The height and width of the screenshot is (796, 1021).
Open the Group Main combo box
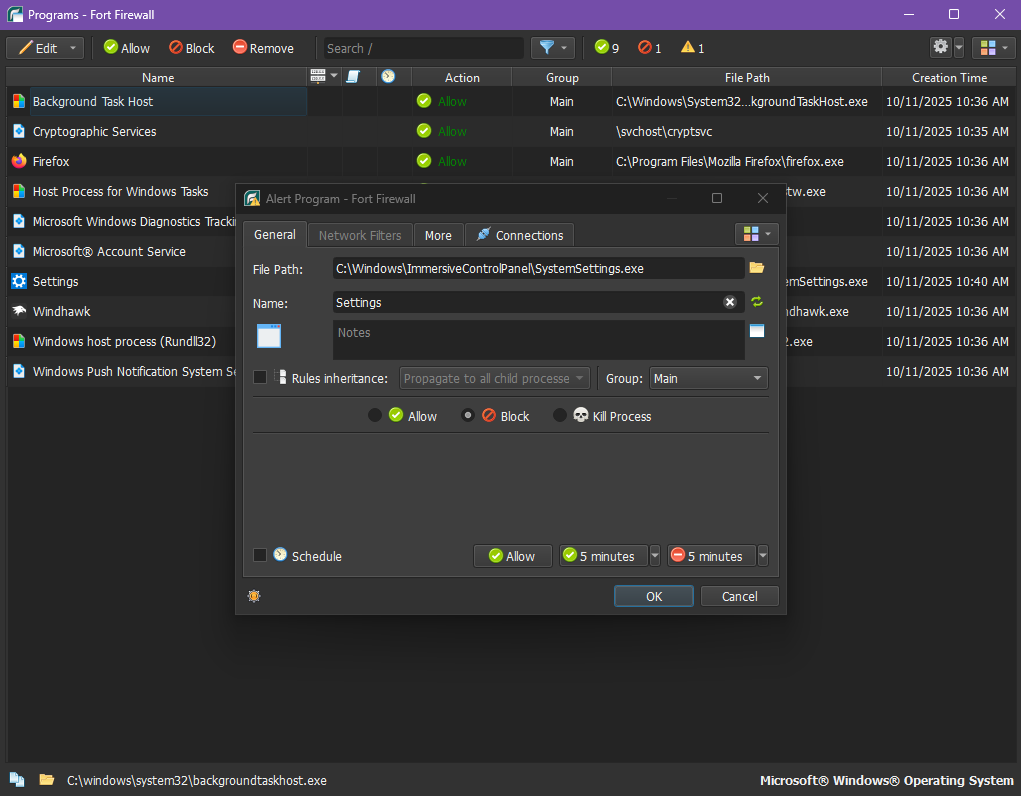click(x=708, y=378)
